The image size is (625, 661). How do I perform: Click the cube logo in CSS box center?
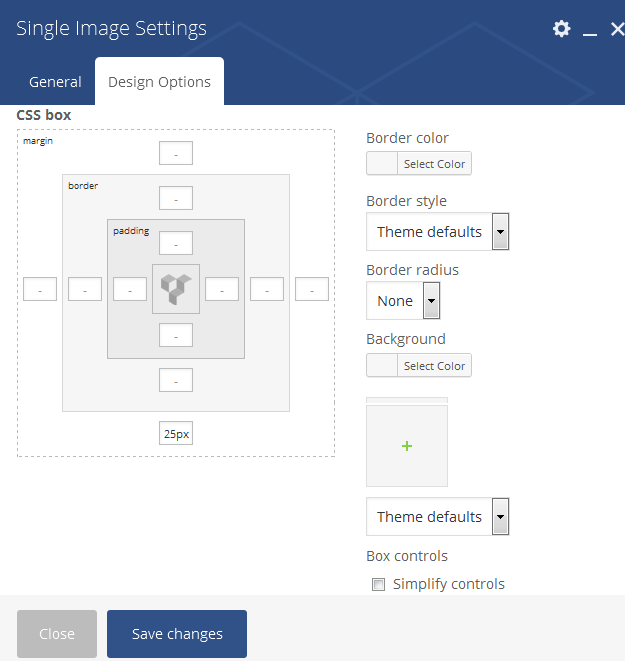point(176,289)
